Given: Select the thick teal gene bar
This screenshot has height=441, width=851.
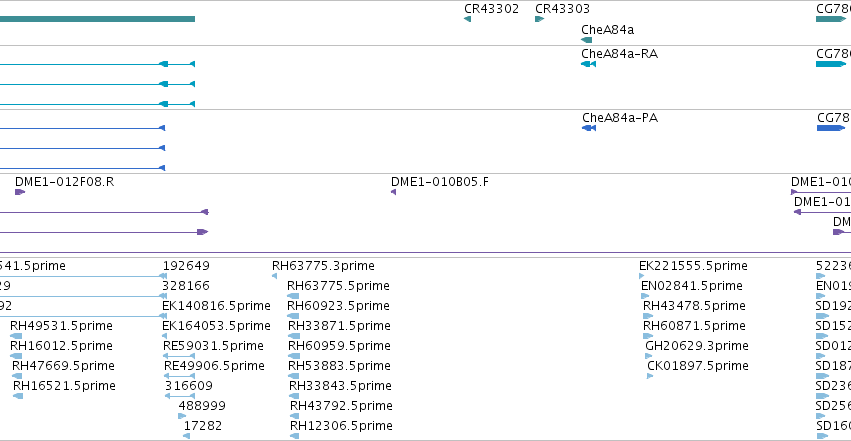Looking at the screenshot, I should point(98,19).
